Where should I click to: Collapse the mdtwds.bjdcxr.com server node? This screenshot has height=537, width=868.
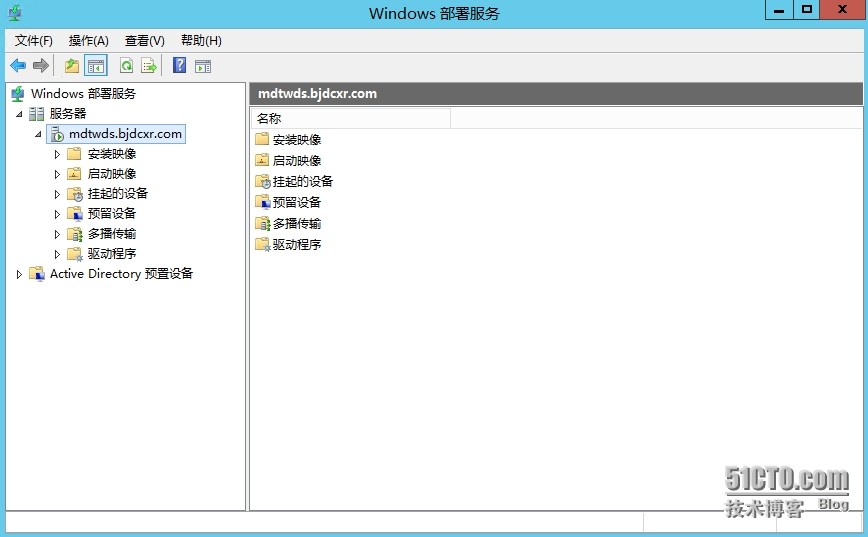coord(38,134)
